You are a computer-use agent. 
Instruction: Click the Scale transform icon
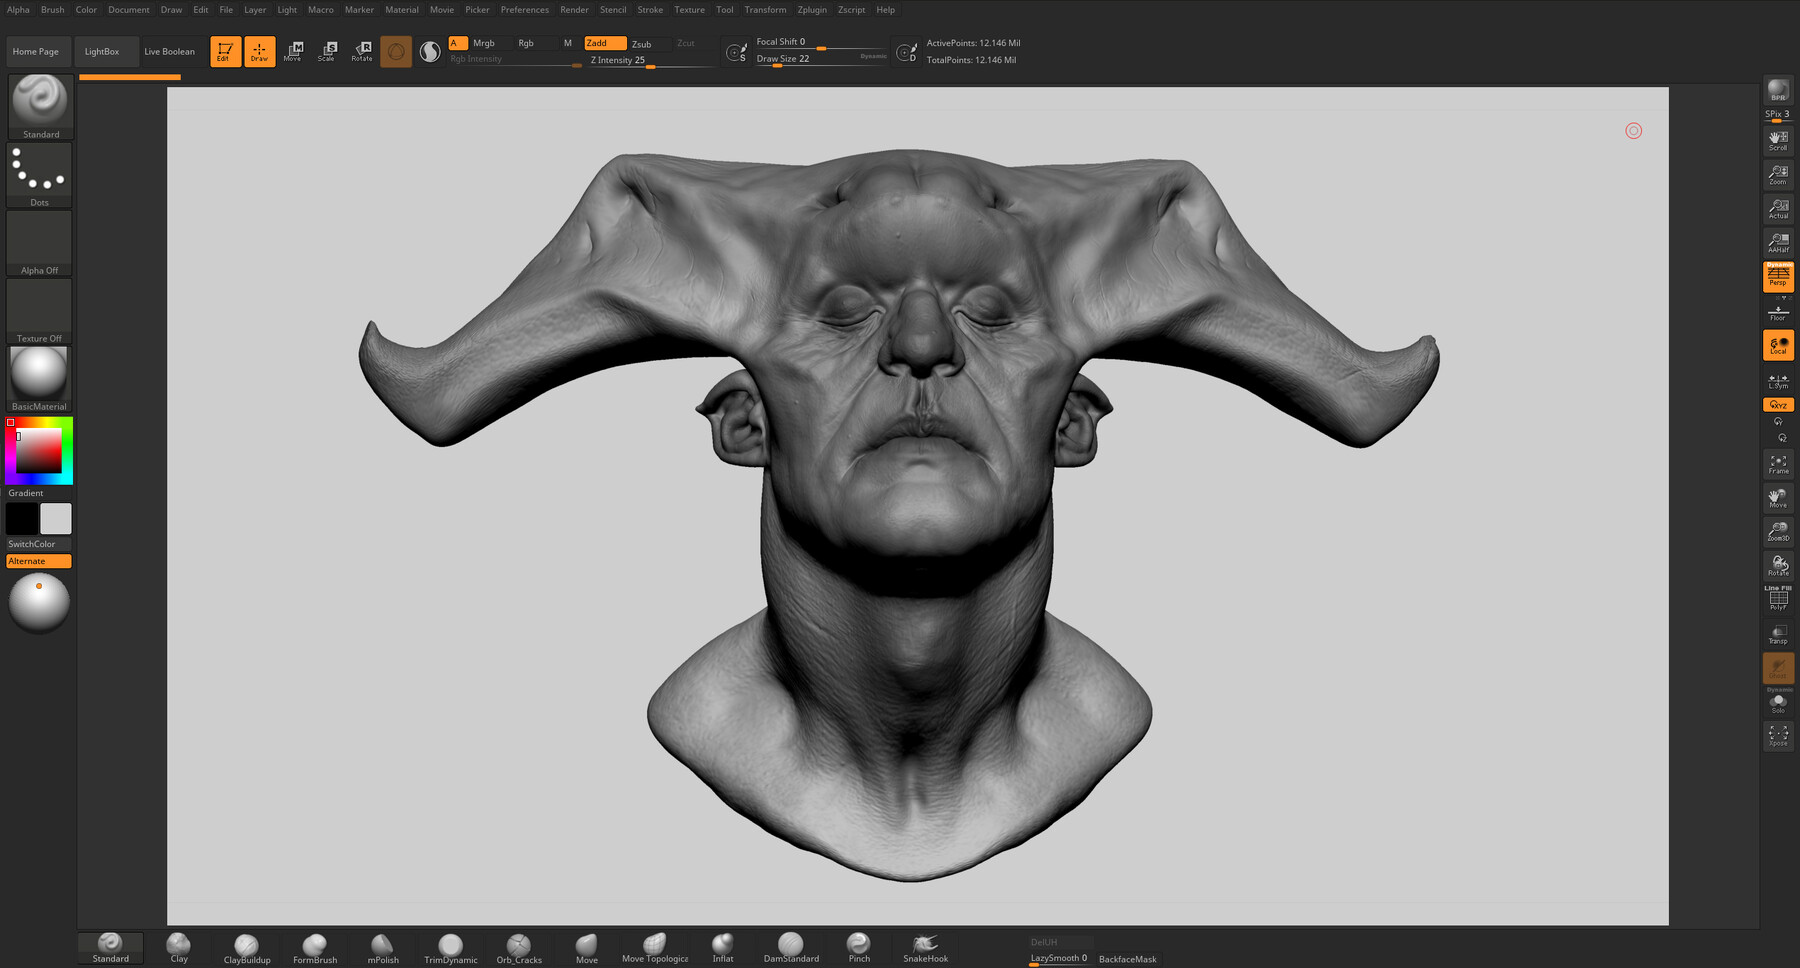327,51
